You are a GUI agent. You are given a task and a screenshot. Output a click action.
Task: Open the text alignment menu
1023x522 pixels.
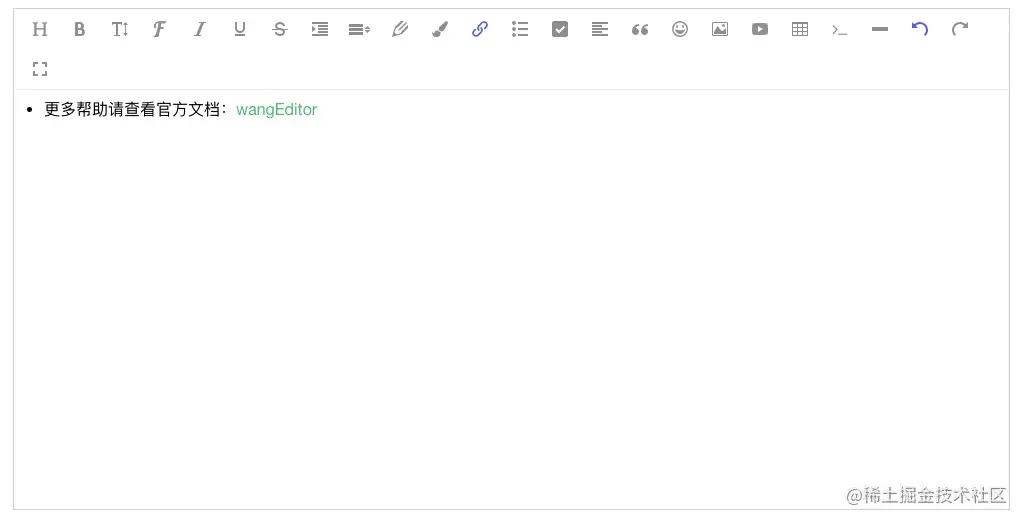tap(600, 29)
